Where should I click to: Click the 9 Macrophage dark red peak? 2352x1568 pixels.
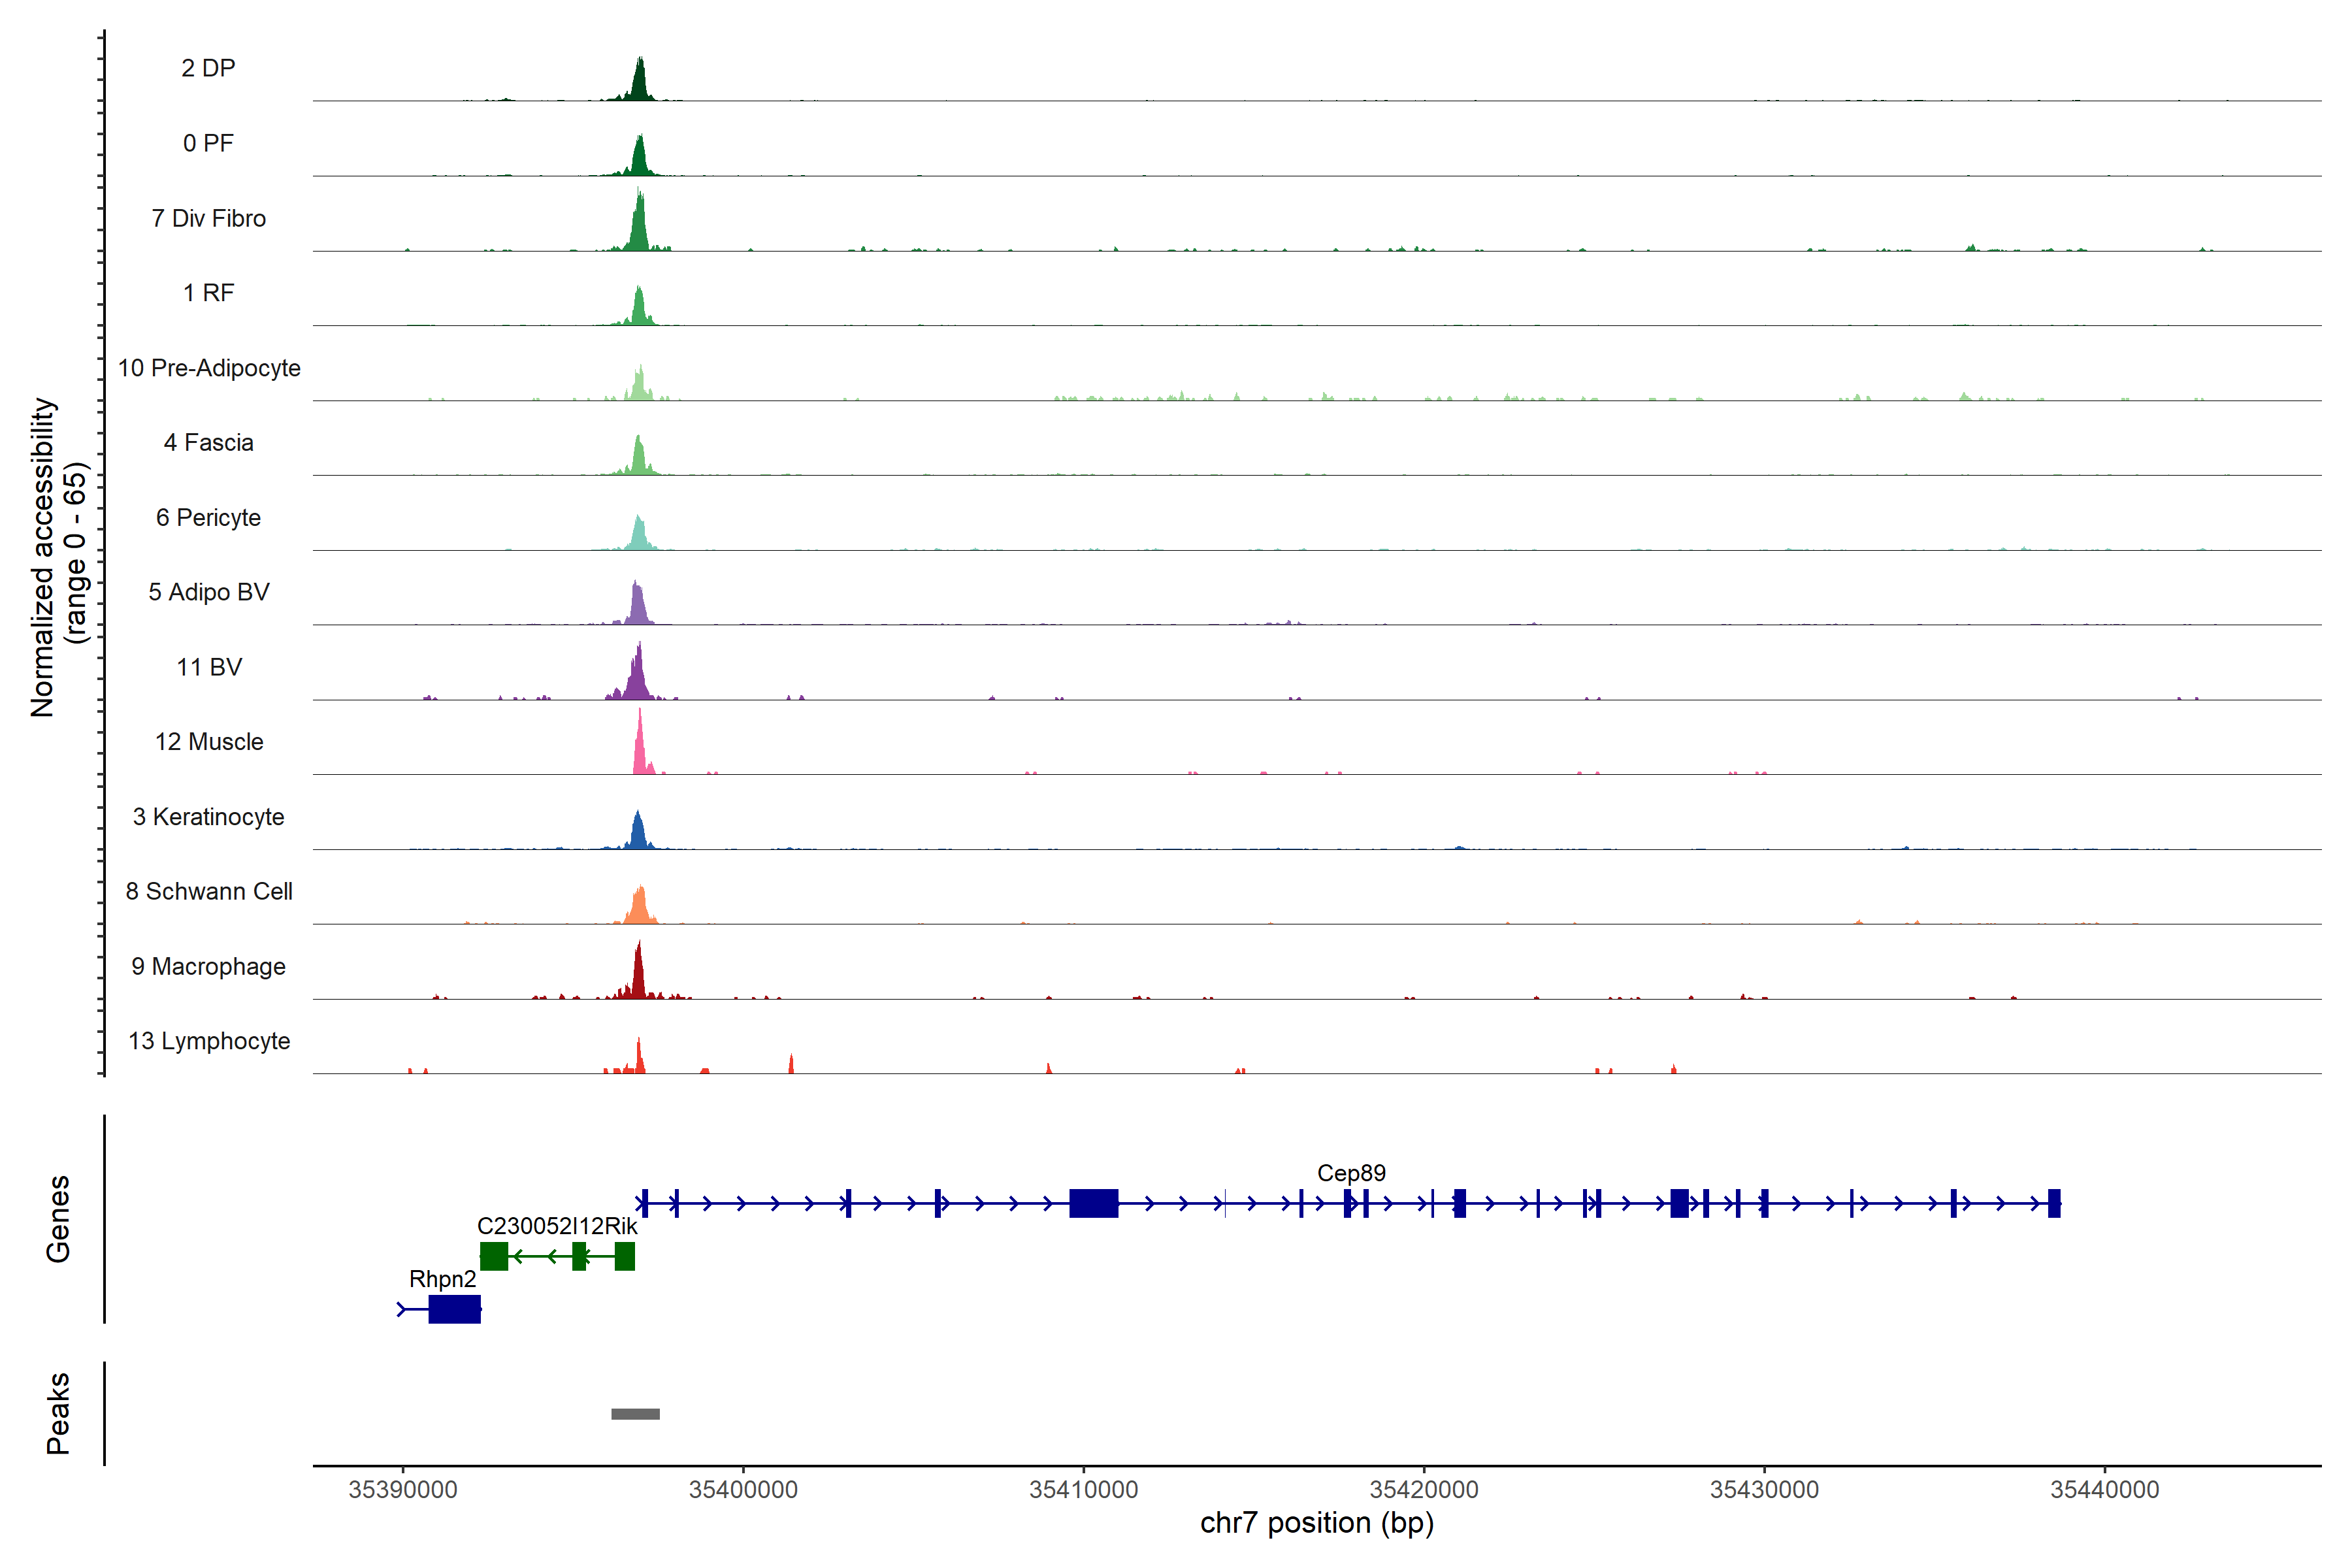pos(638,975)
